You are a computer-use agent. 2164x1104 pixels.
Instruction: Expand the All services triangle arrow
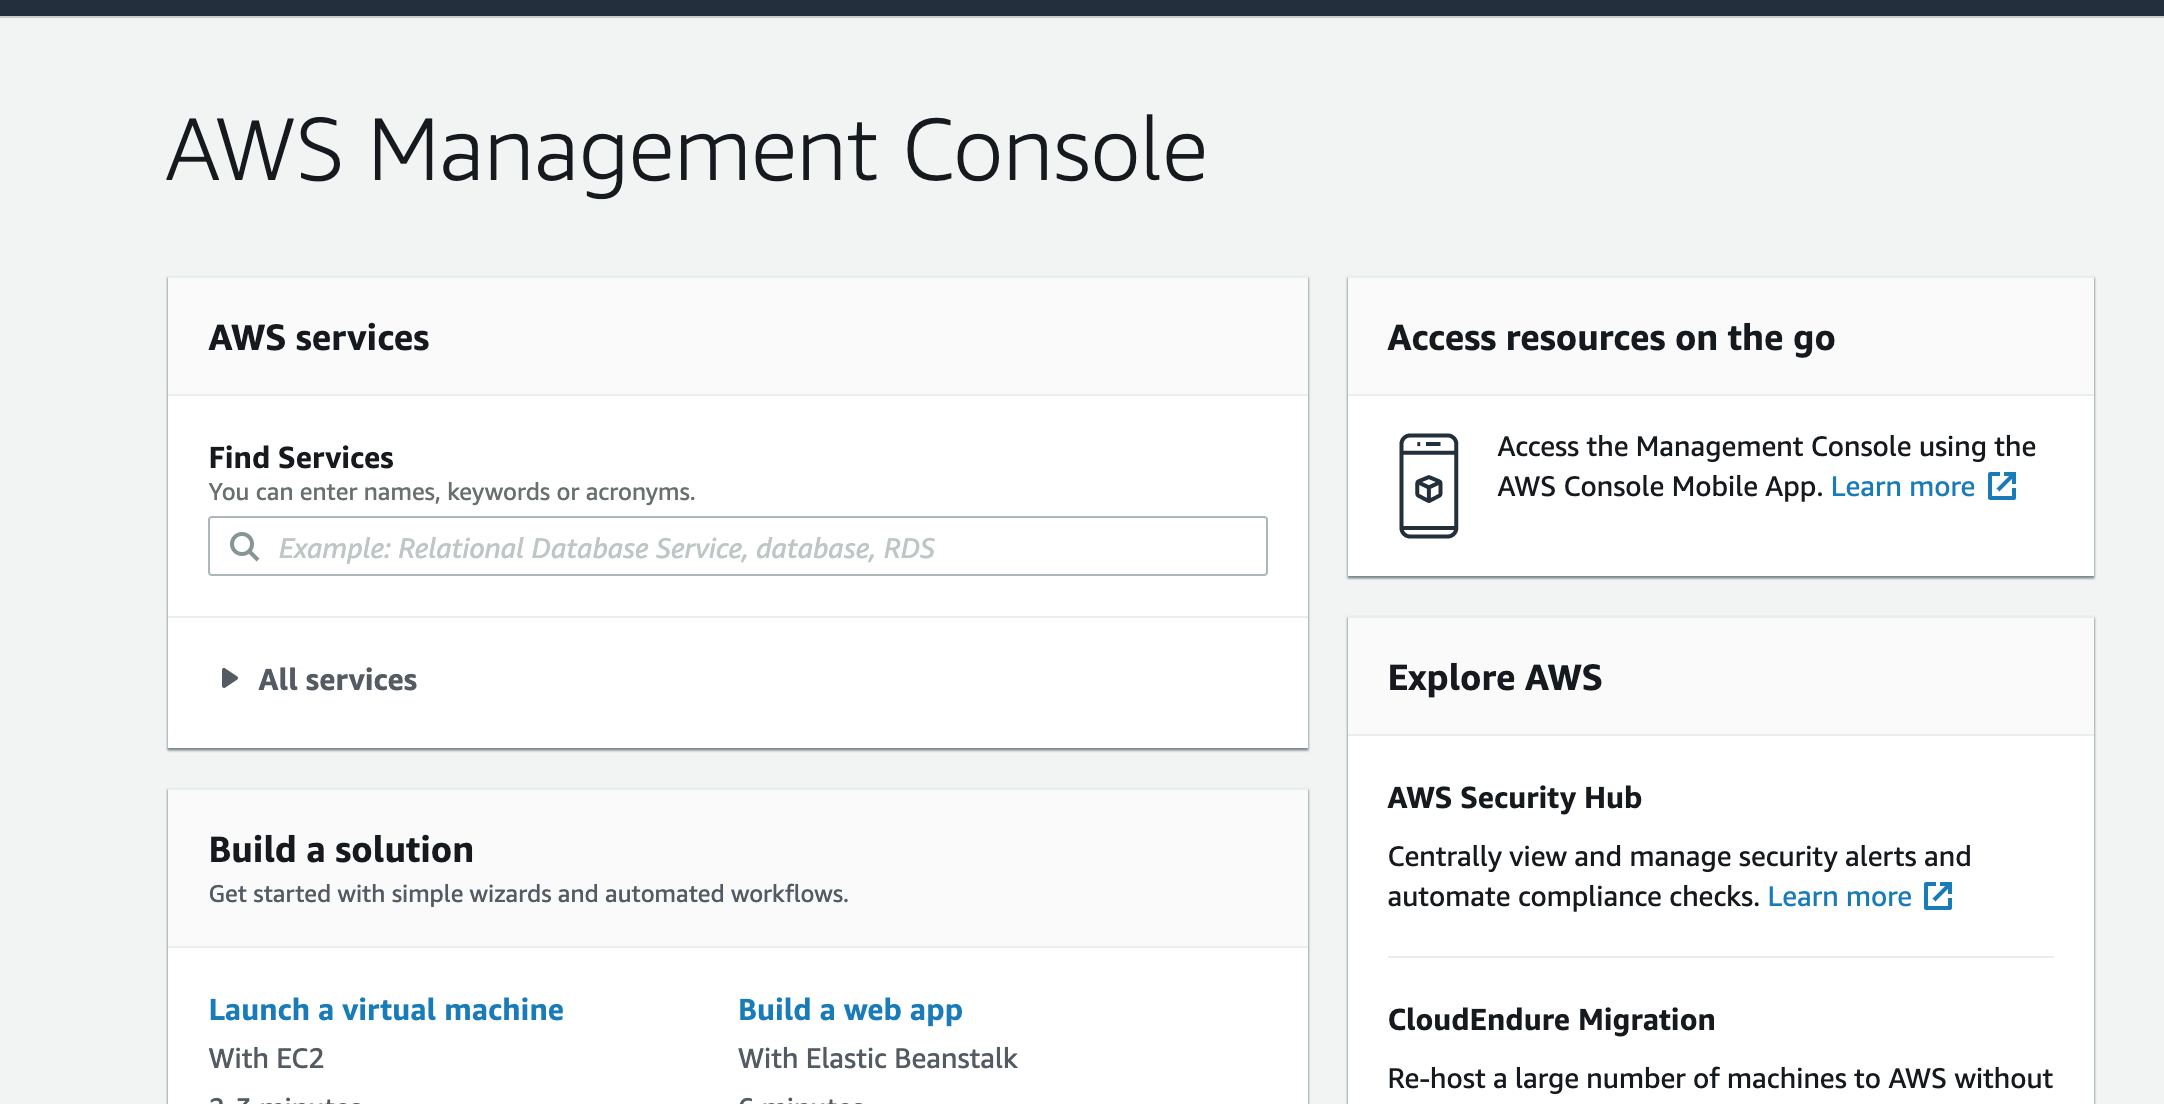(229, 679)
